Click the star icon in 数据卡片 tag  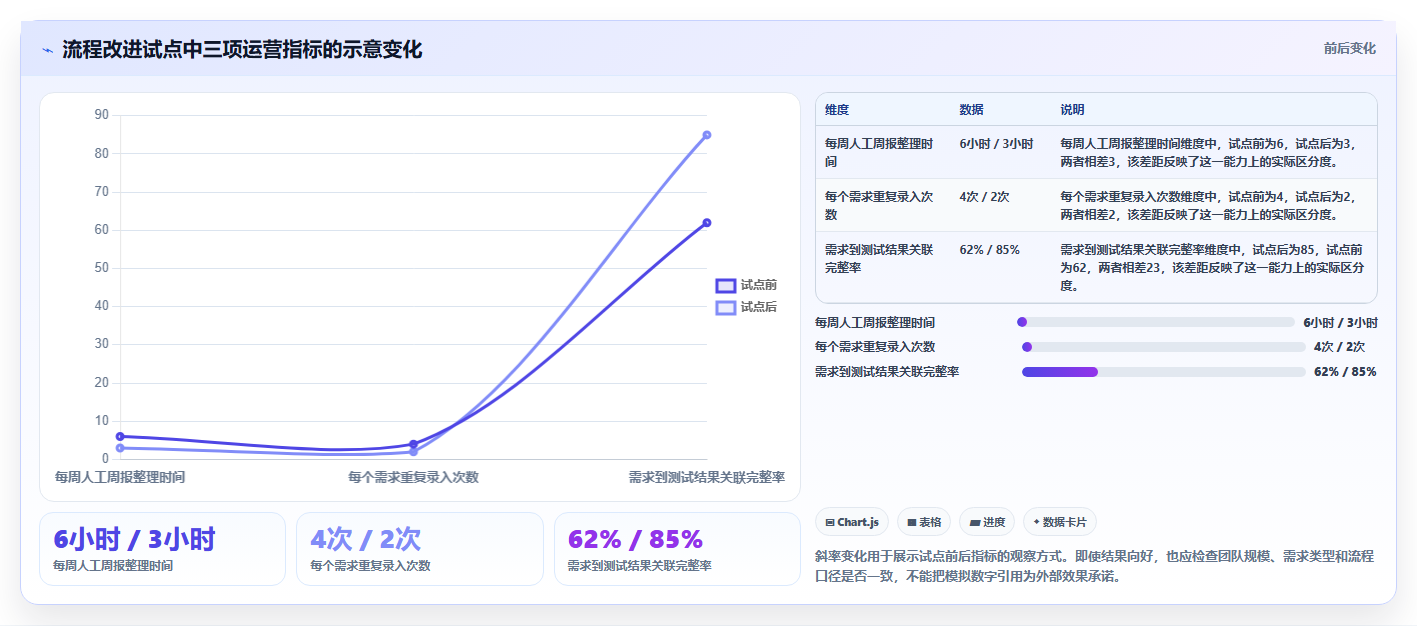pyautogui.click(x=1036, y=522)
